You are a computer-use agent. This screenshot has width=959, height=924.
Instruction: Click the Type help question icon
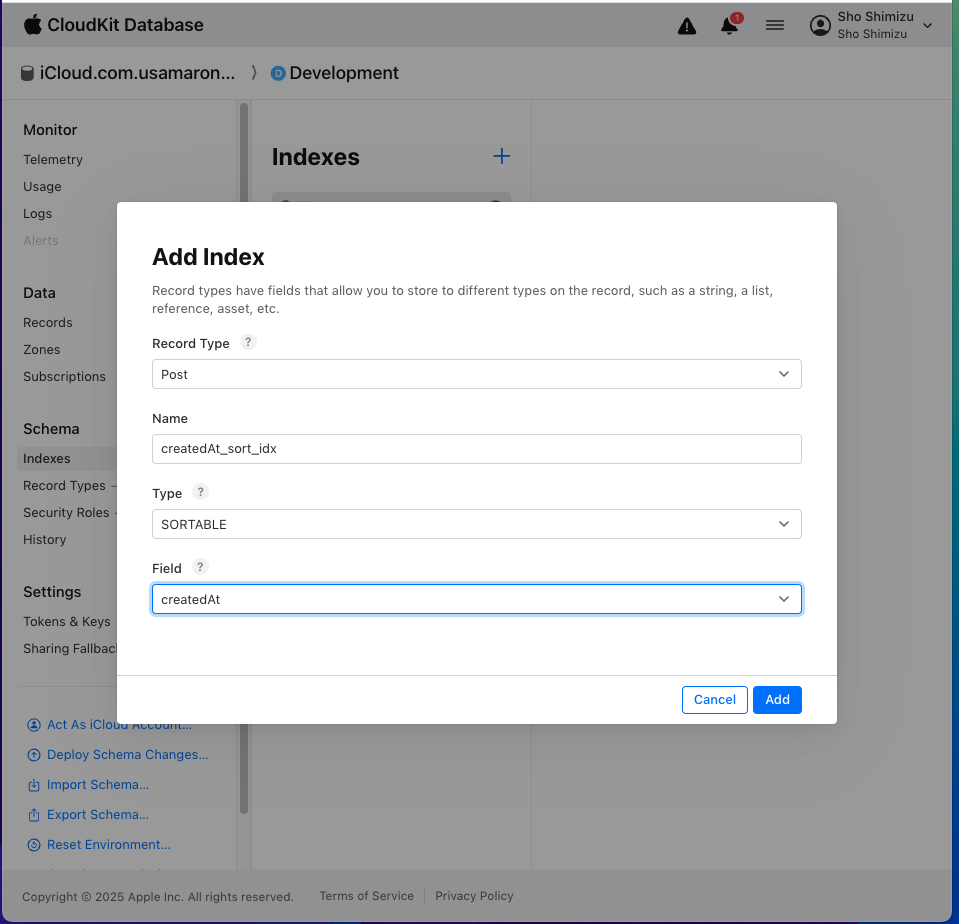pyautogui.click(x=200, y=492)
